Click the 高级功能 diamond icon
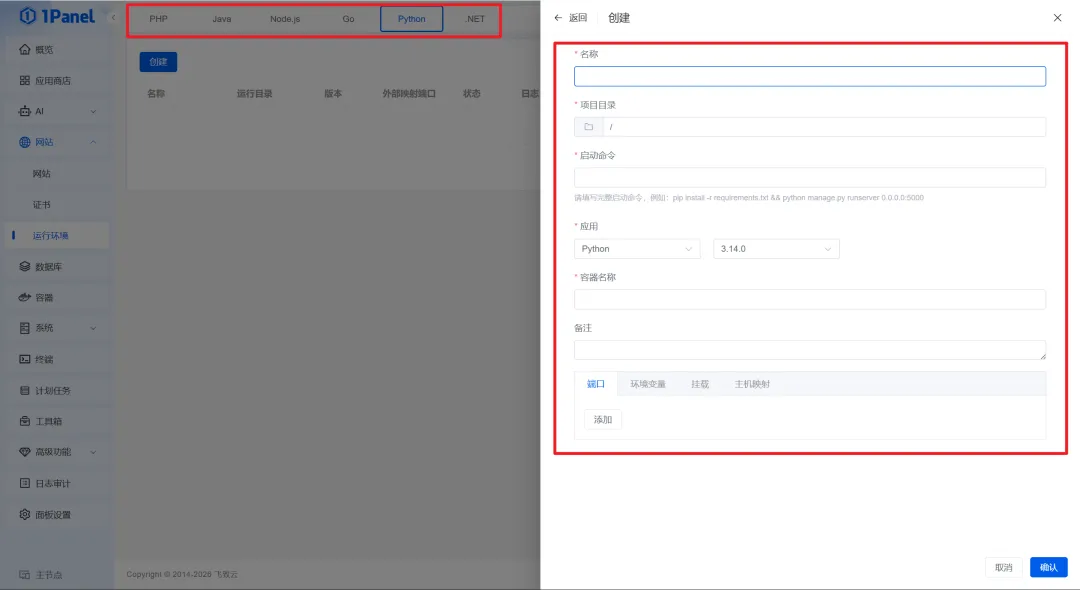1080x590 pixels. click(x=25, y=452)
